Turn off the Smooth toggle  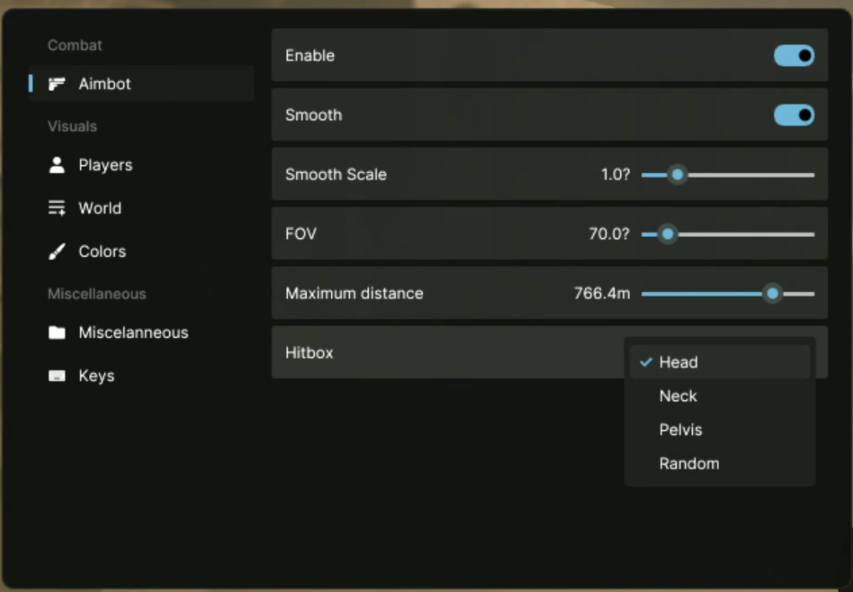coord(794,115)
